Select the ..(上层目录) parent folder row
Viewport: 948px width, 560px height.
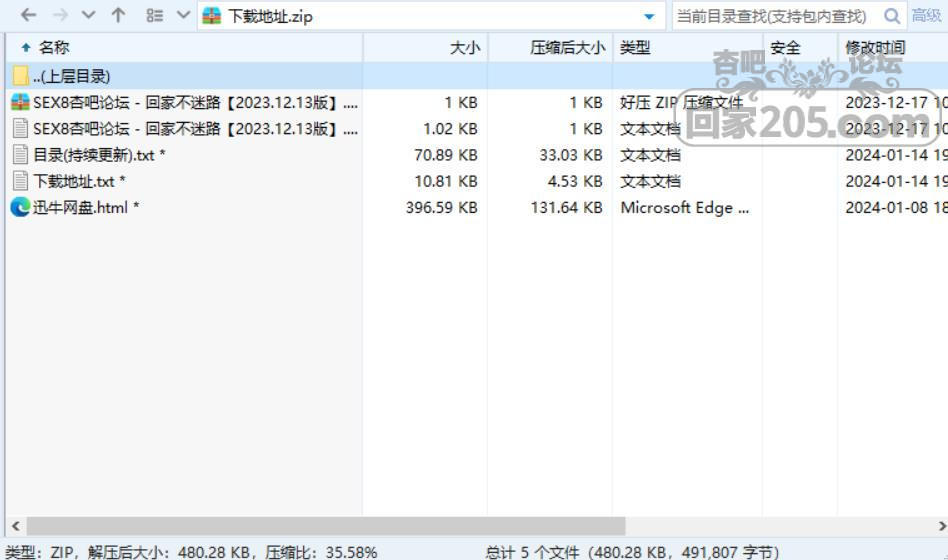pyautogui.click(x=476, y=76)
